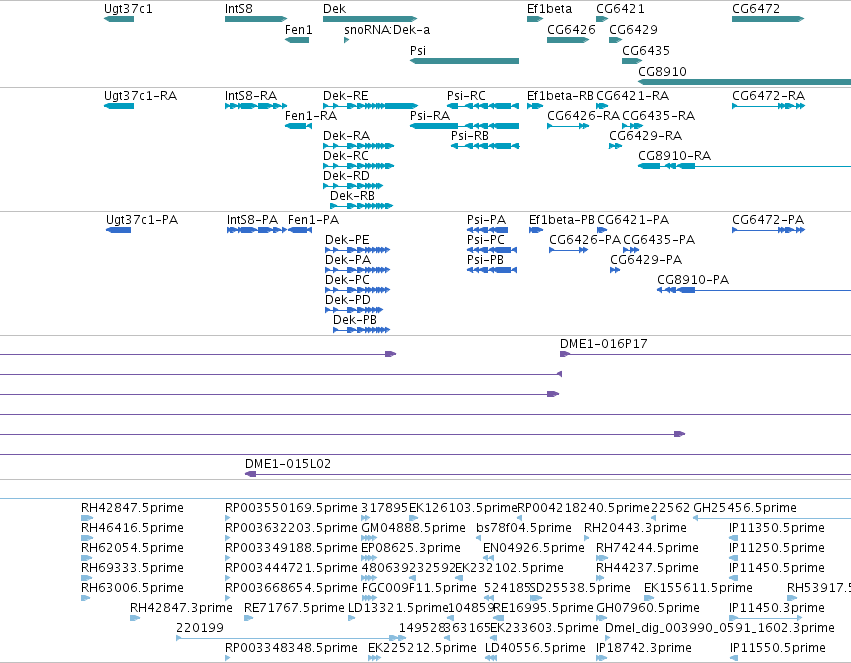This screenshot has height=663, width=851.
Task: Click the Dek-PB protein label
Action: coord(354,320)
